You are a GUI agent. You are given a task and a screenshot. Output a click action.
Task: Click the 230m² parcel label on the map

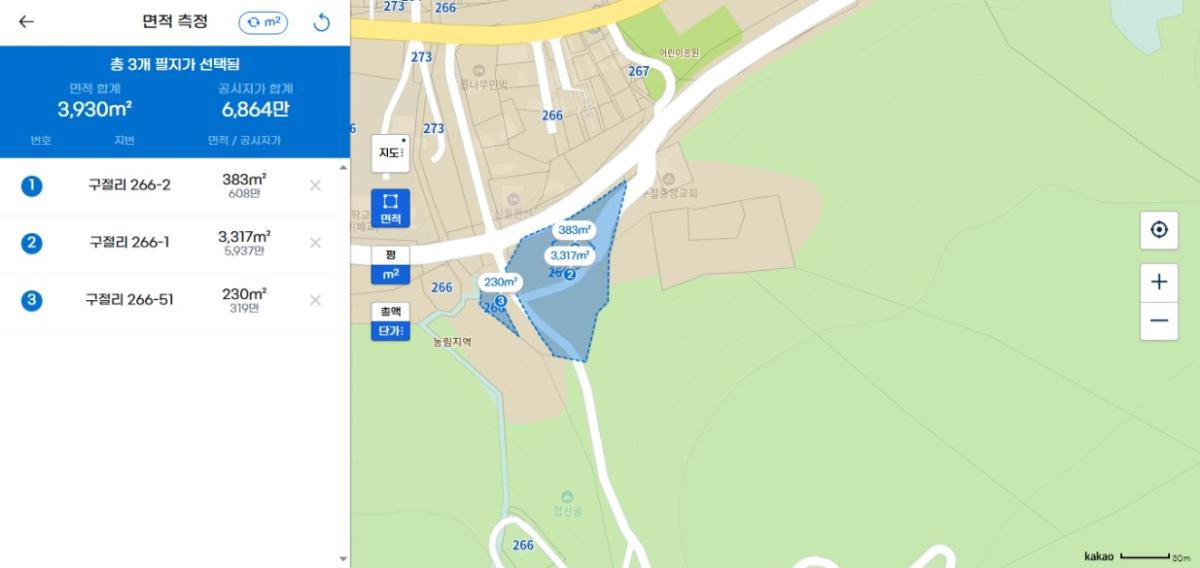pos(500,282)
